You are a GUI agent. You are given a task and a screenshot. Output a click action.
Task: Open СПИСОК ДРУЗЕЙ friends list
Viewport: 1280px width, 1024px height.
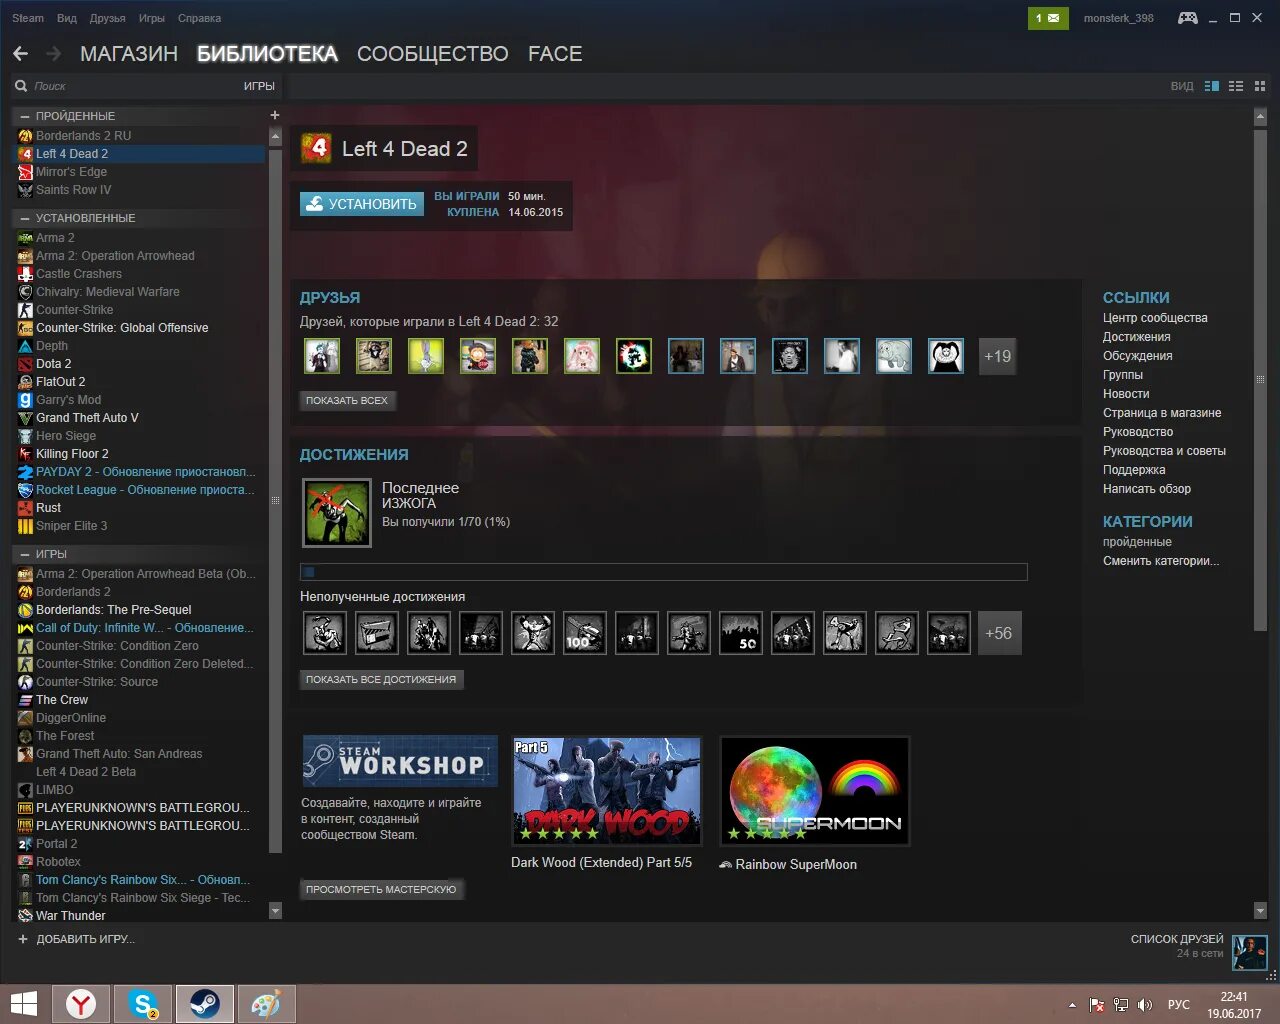(x=1177, y=939)
